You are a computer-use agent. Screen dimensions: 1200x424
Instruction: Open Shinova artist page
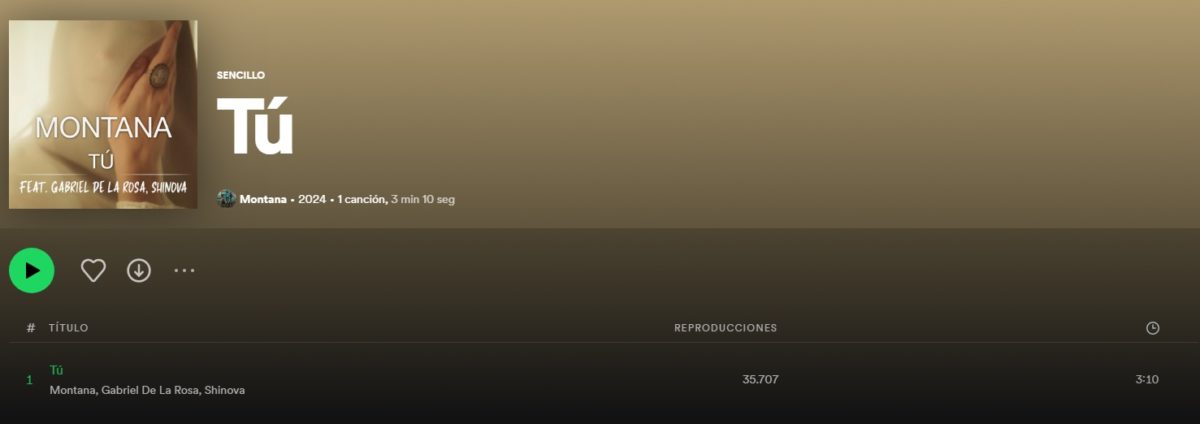[225, 390]
